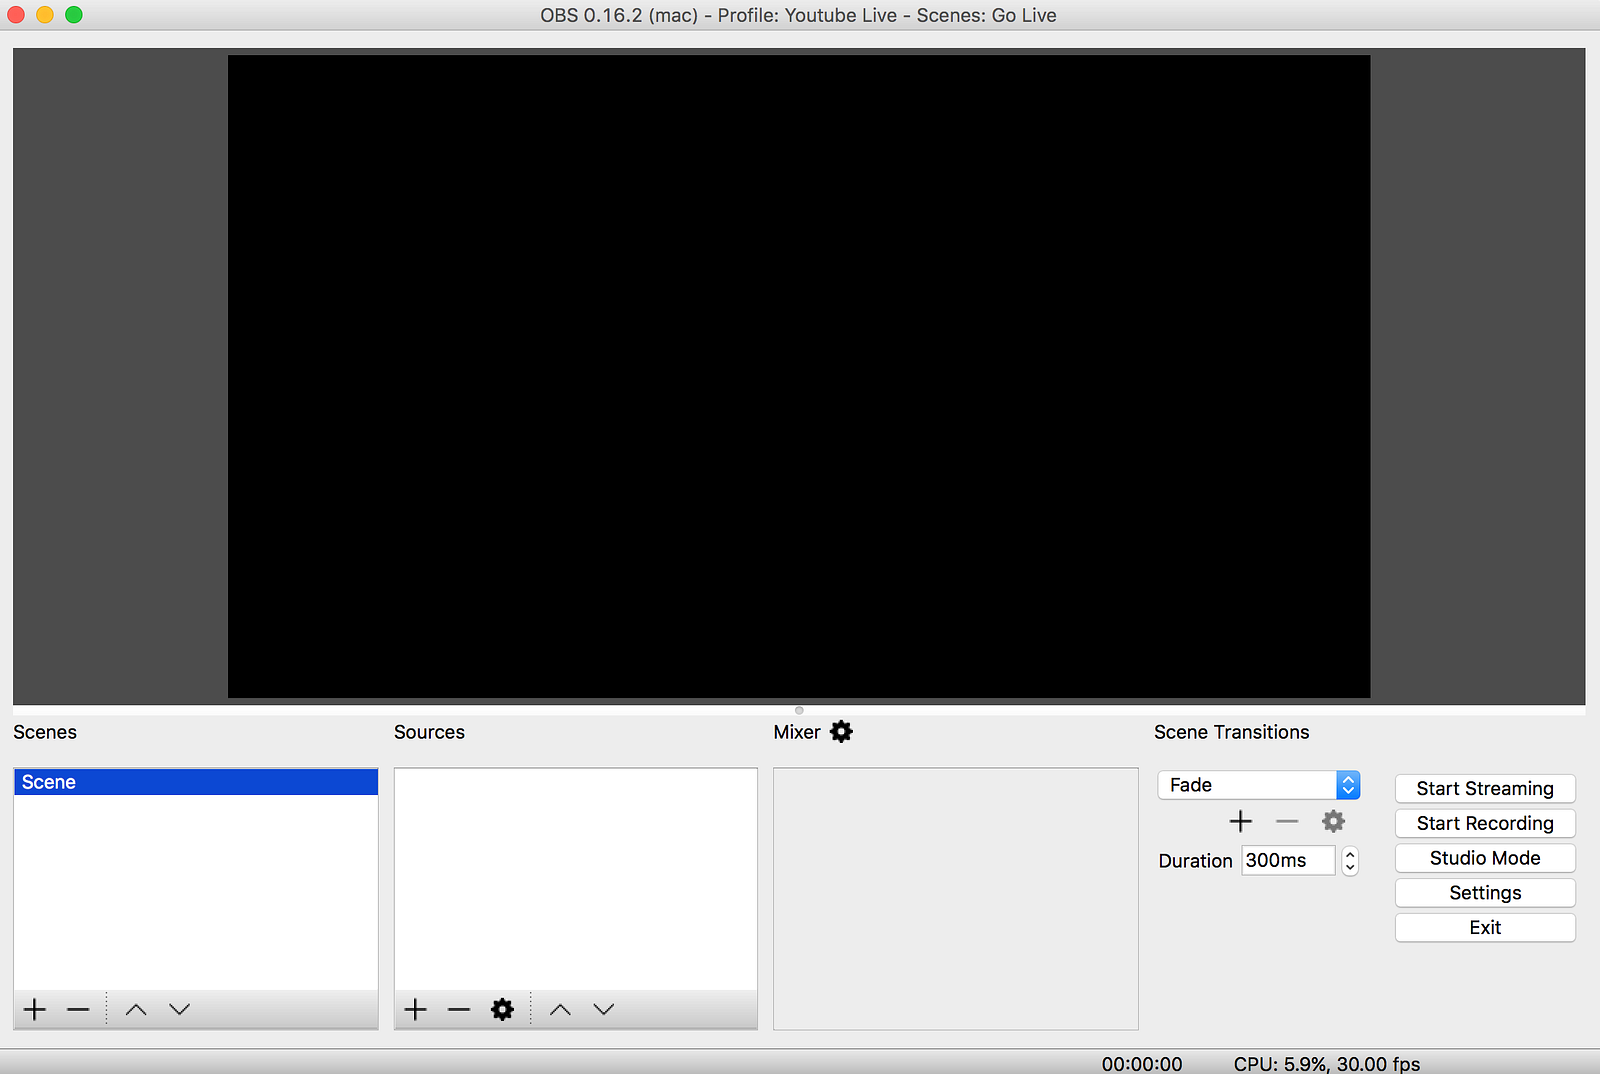Screen dimensions: 1600x1074
Task: Add a new scene transition
Action: tap(1241, 821)
